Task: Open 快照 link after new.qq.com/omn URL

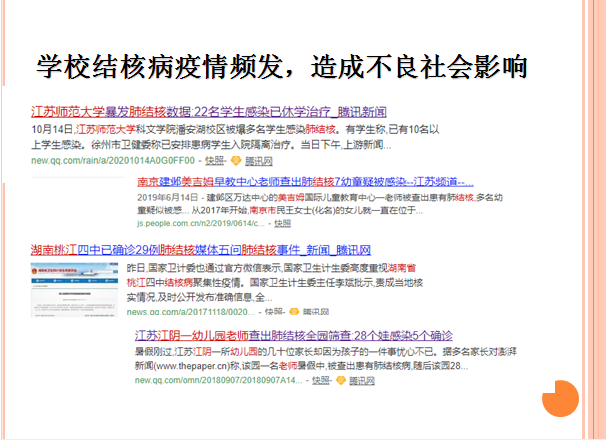Action: pos(321,380)
